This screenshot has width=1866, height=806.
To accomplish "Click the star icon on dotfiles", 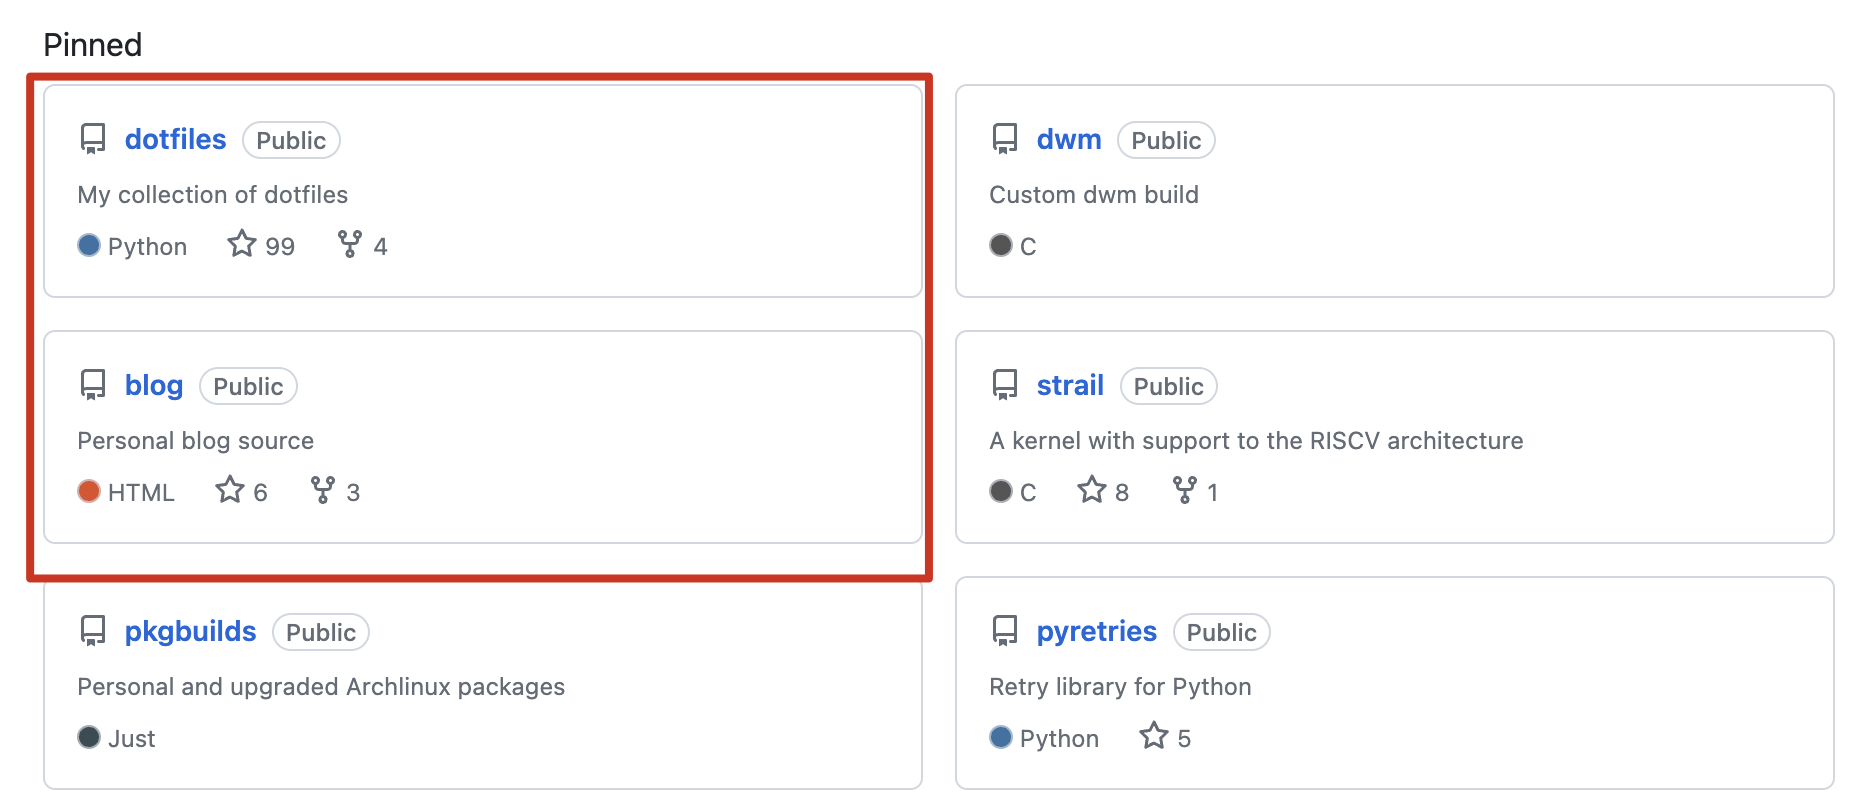I will [x=242, y=245].
